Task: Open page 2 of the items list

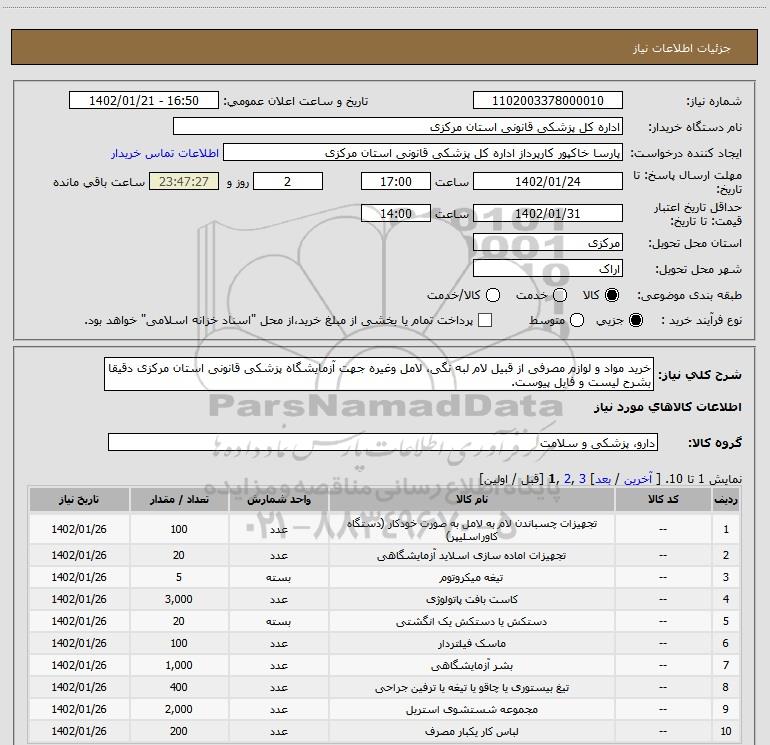Action: (567, 479)
